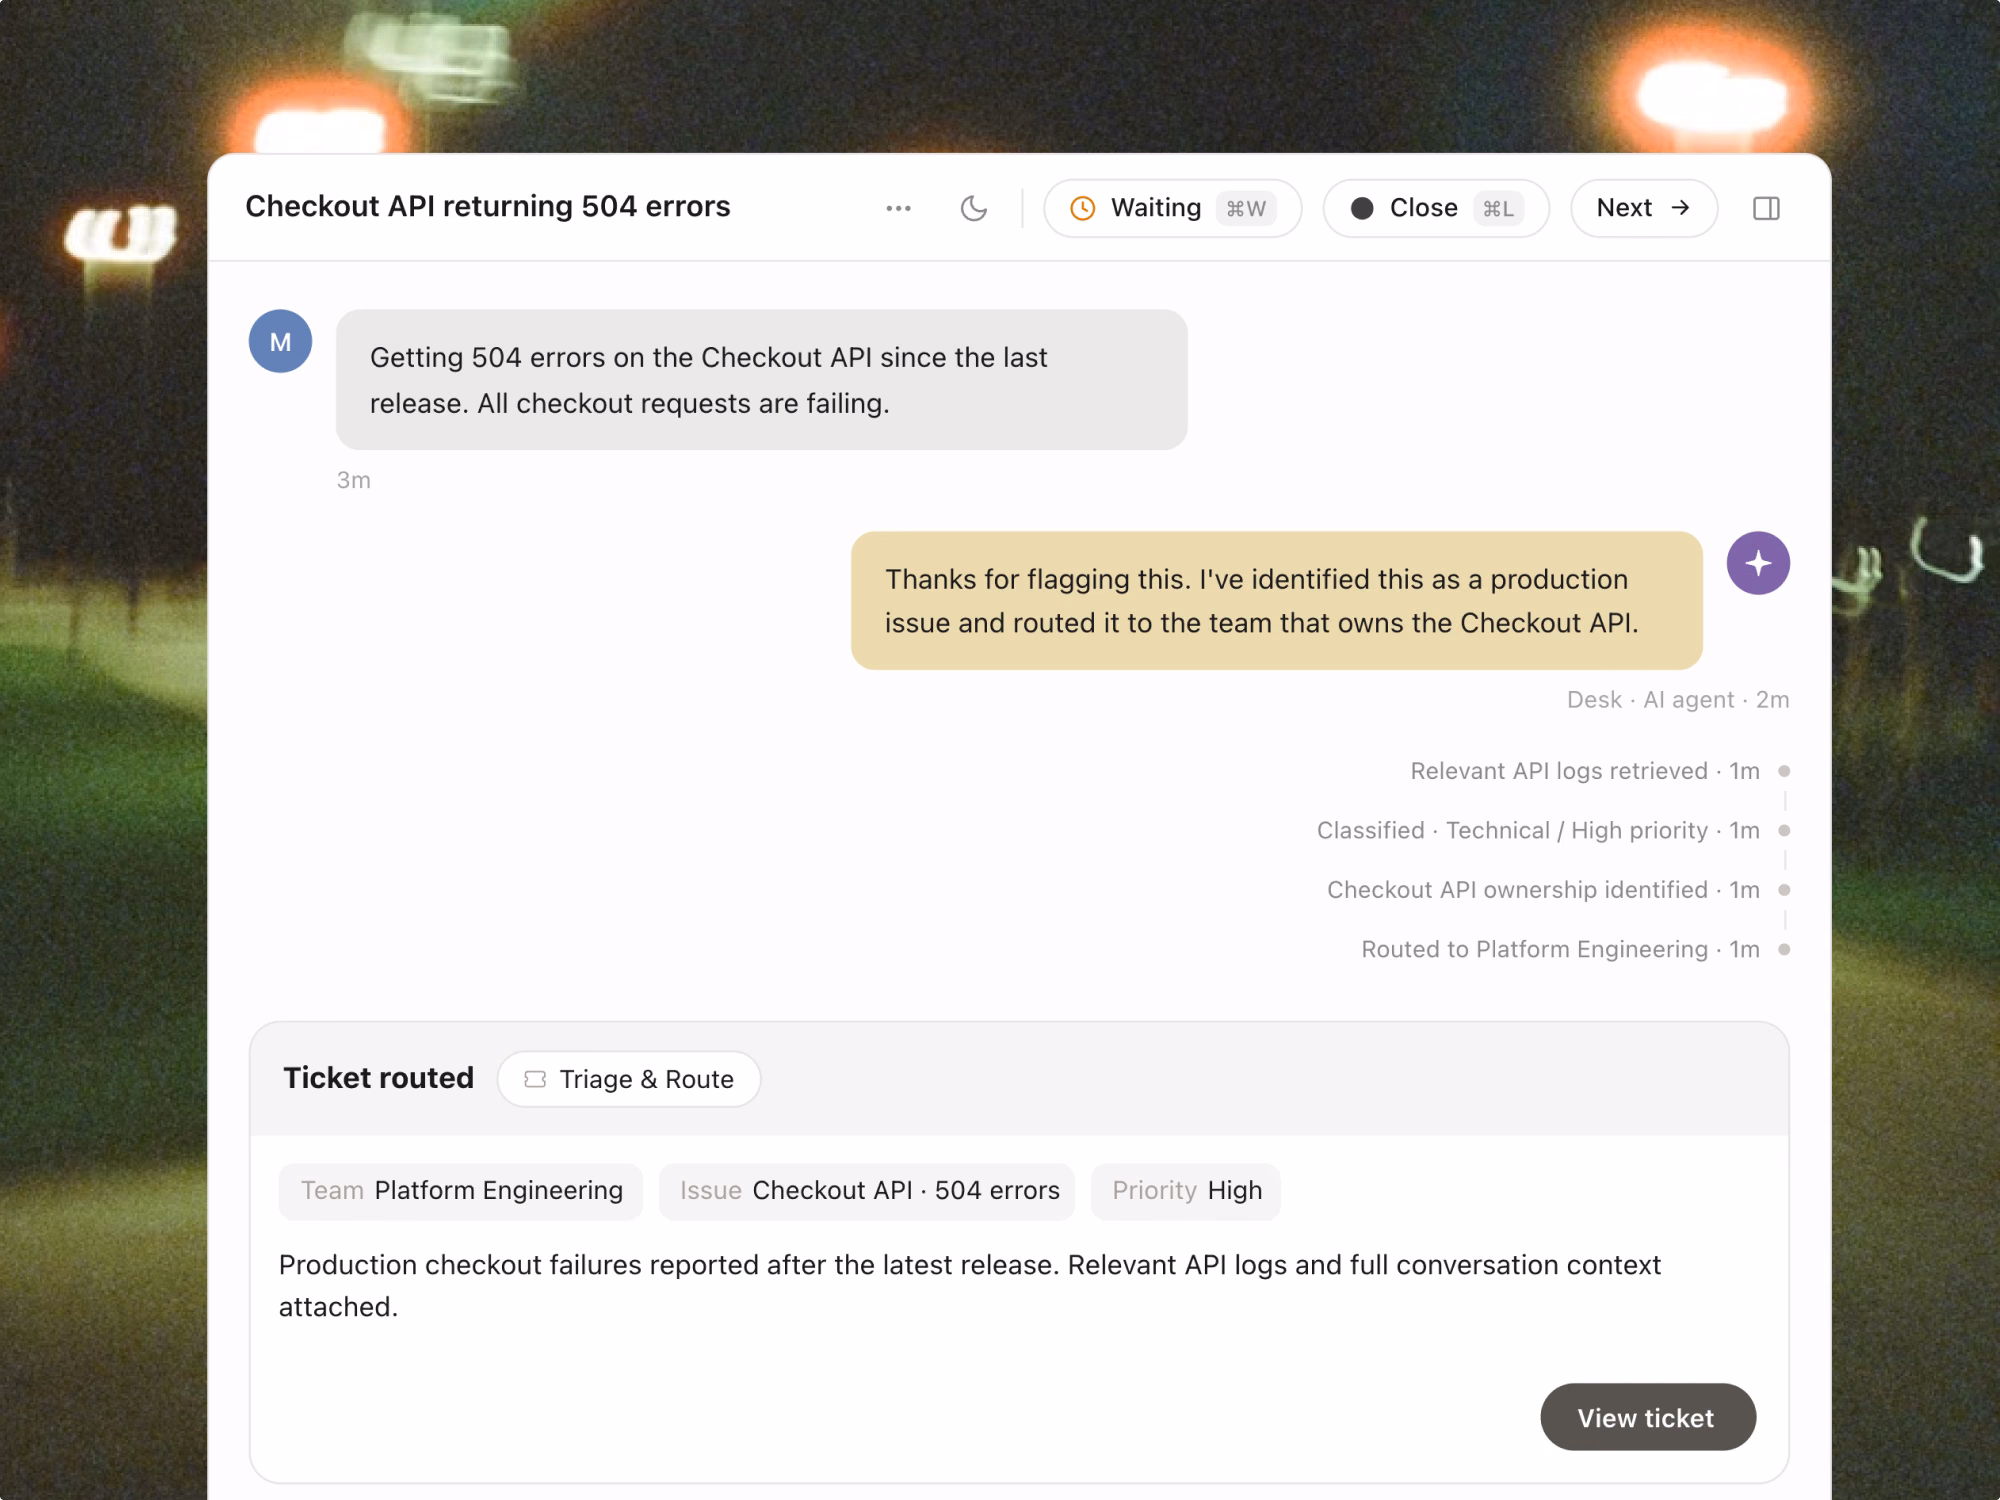This screenshot has width=2000, height=1500.
Task: Click the Routed to Platform Engineering step
Action: click(x=1560, y=949)
